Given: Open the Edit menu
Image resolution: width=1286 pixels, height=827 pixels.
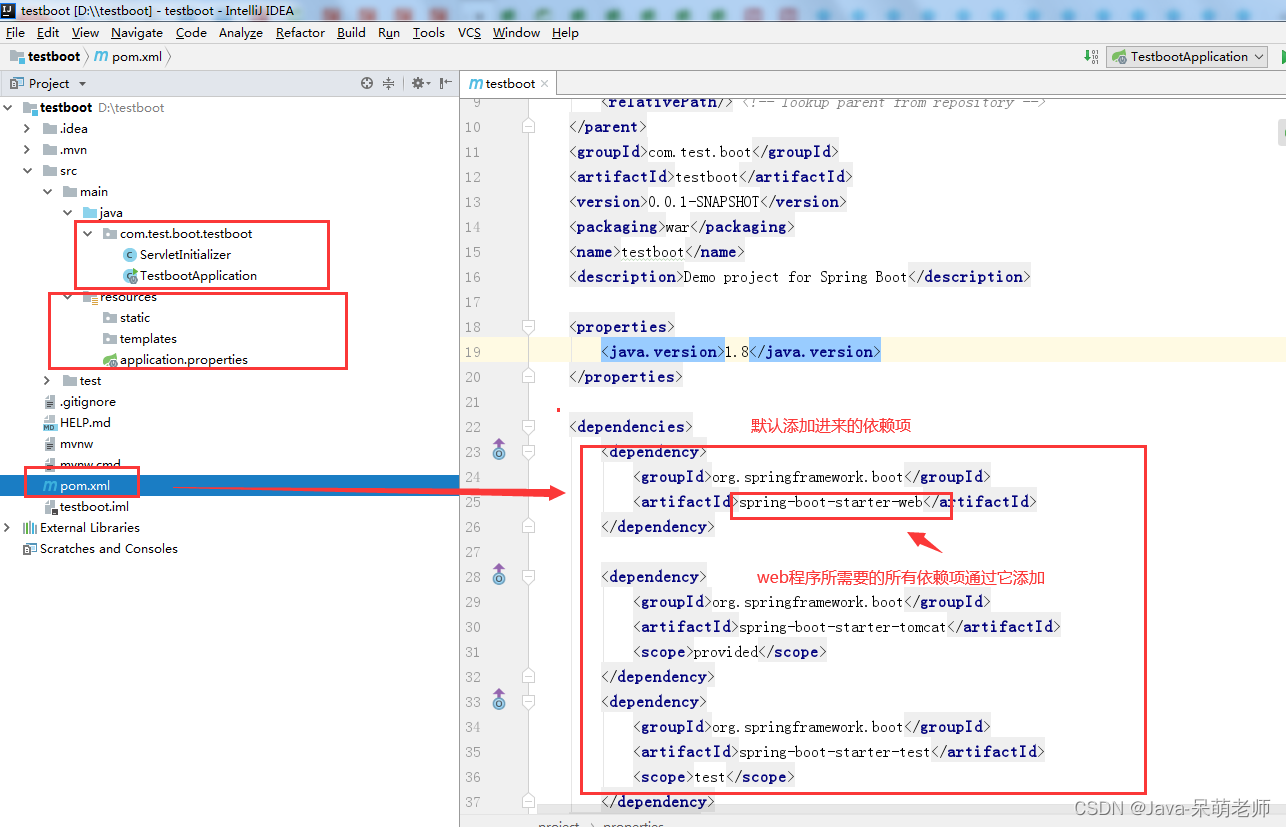Looking at the screenshot, I should pos(48,33).
